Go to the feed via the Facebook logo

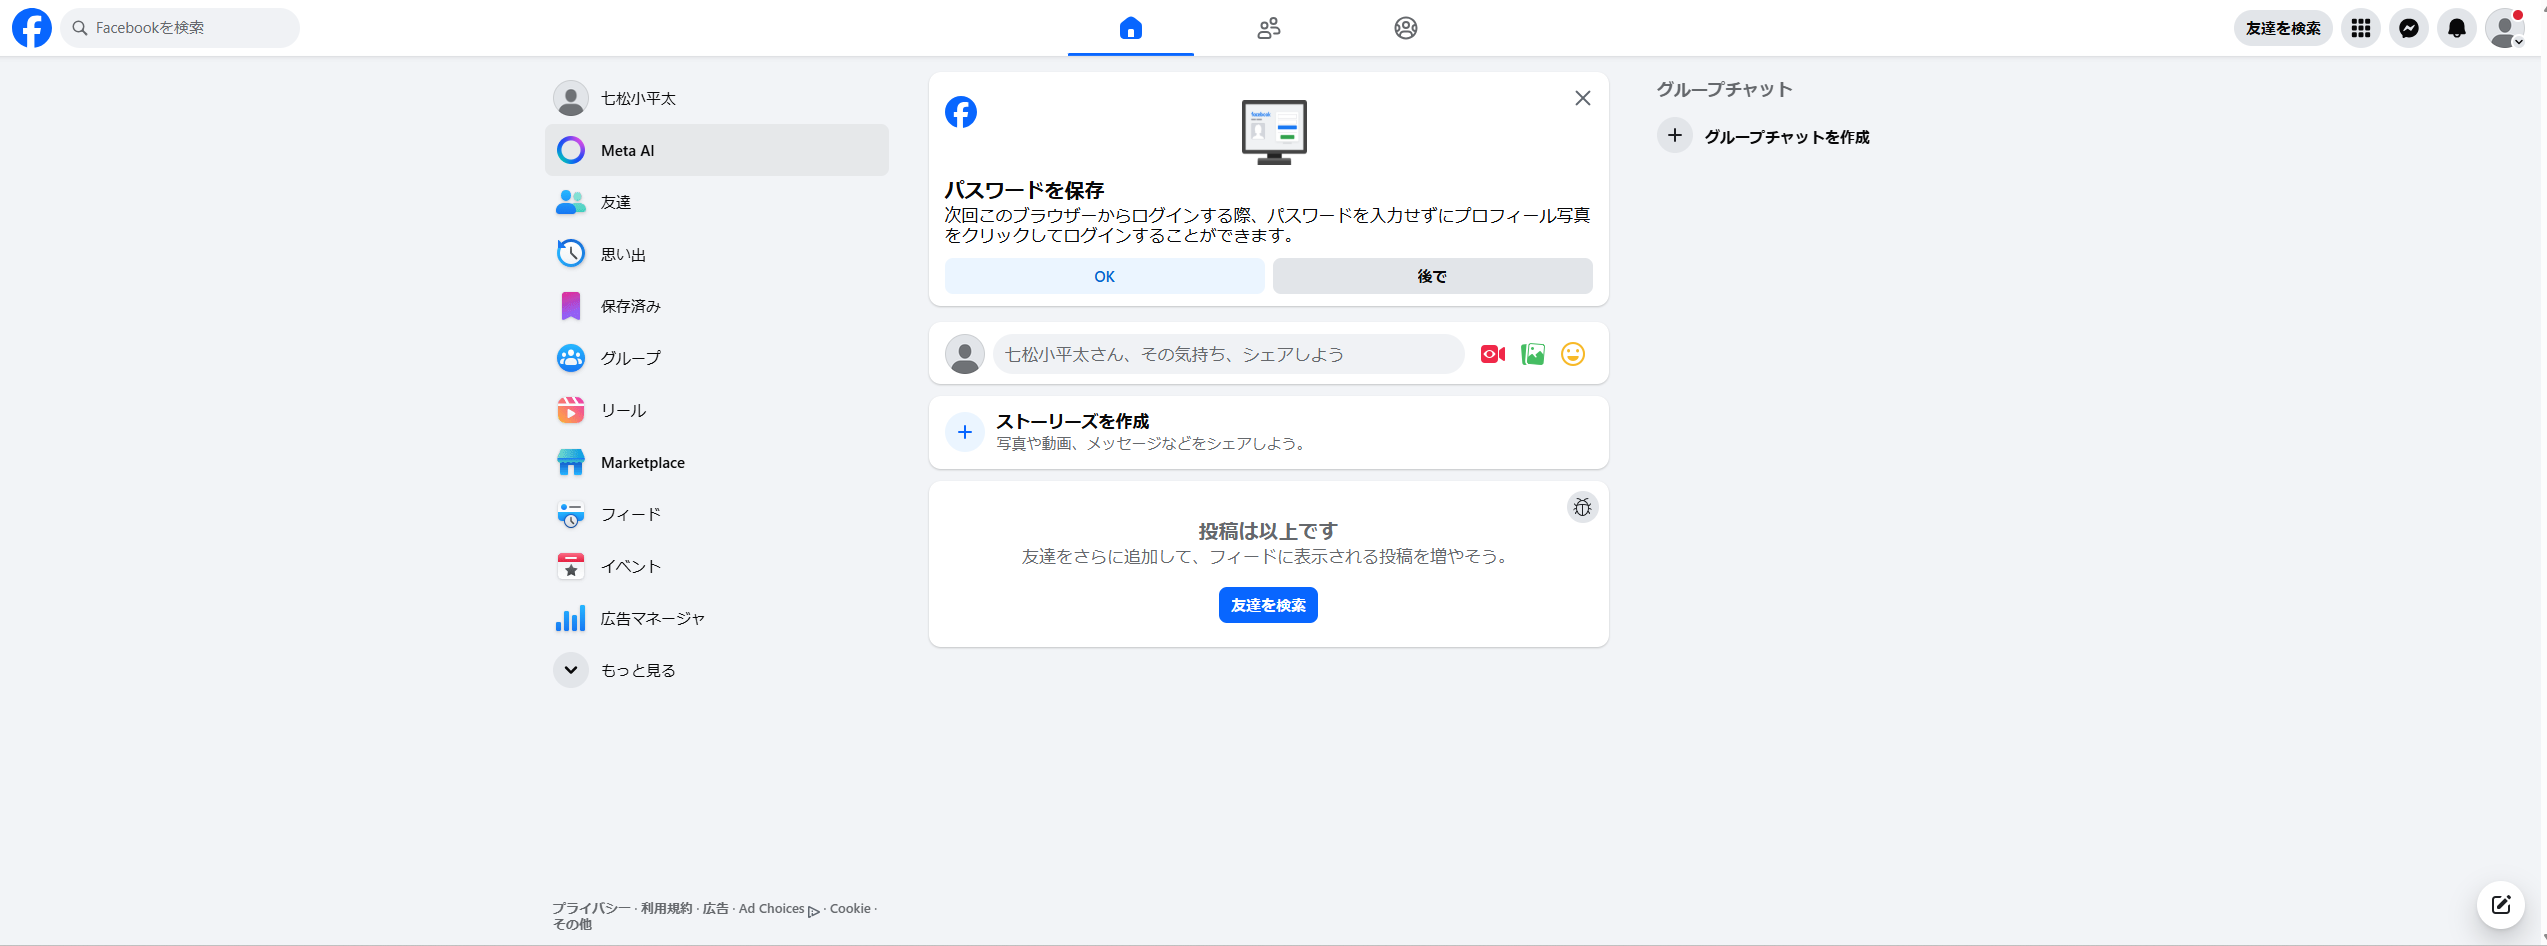pos(31,27)
